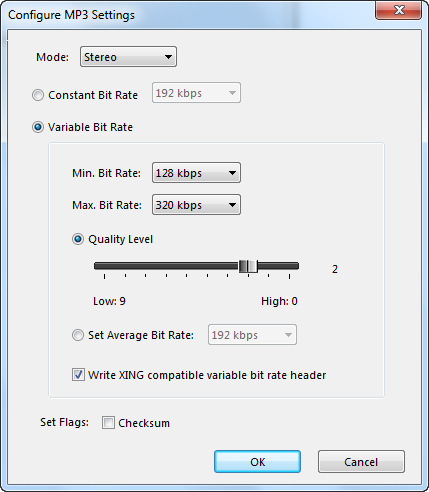Expand the Min. Bit Rate dropdown
This screenshot has height=492, width=429.
(x=196, y=173)
